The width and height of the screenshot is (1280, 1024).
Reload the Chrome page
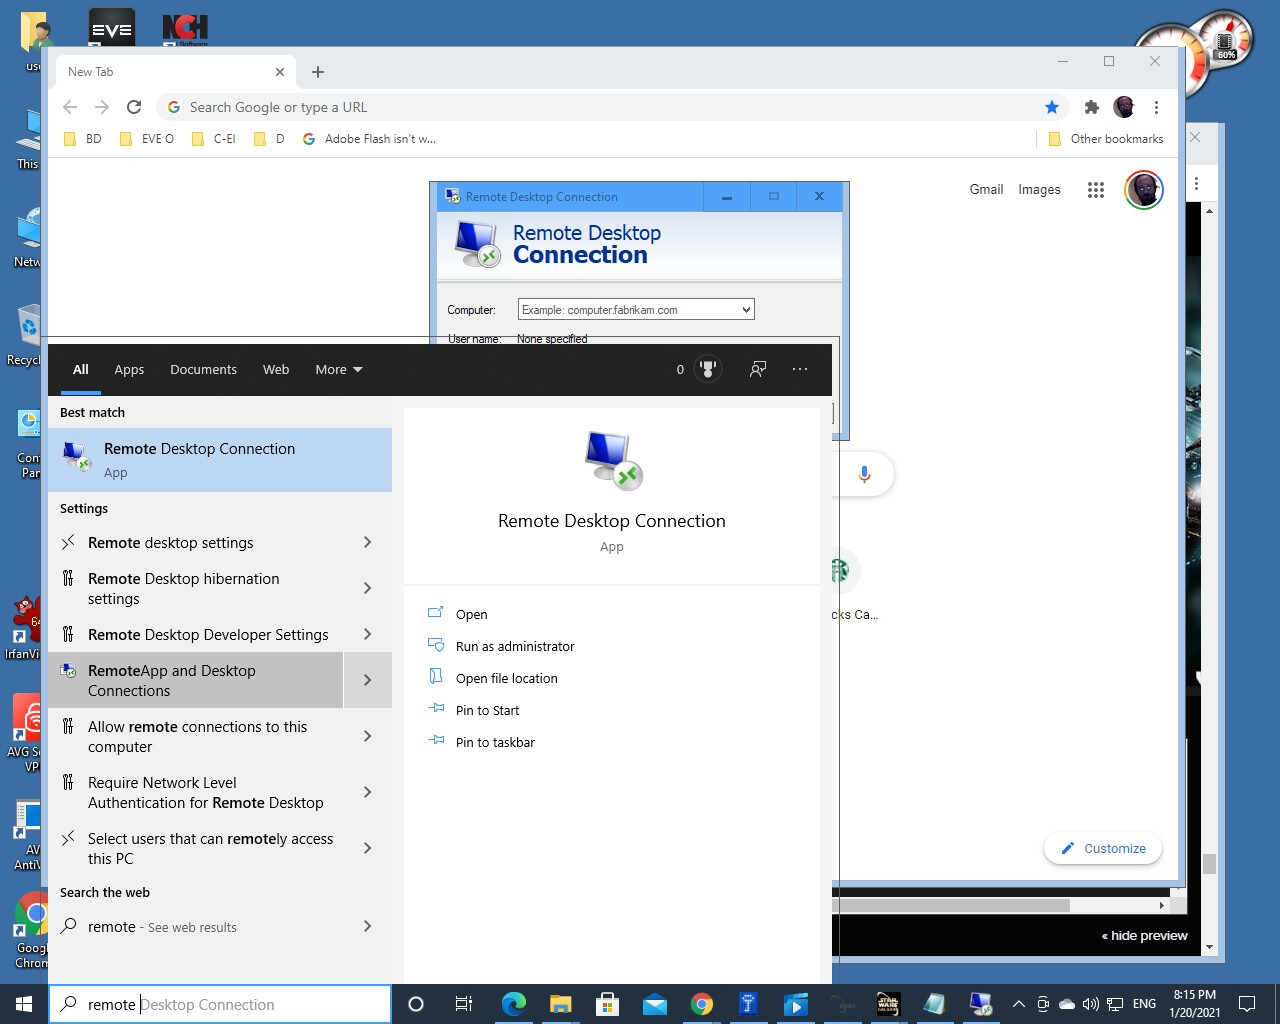(x=134, y=107)
